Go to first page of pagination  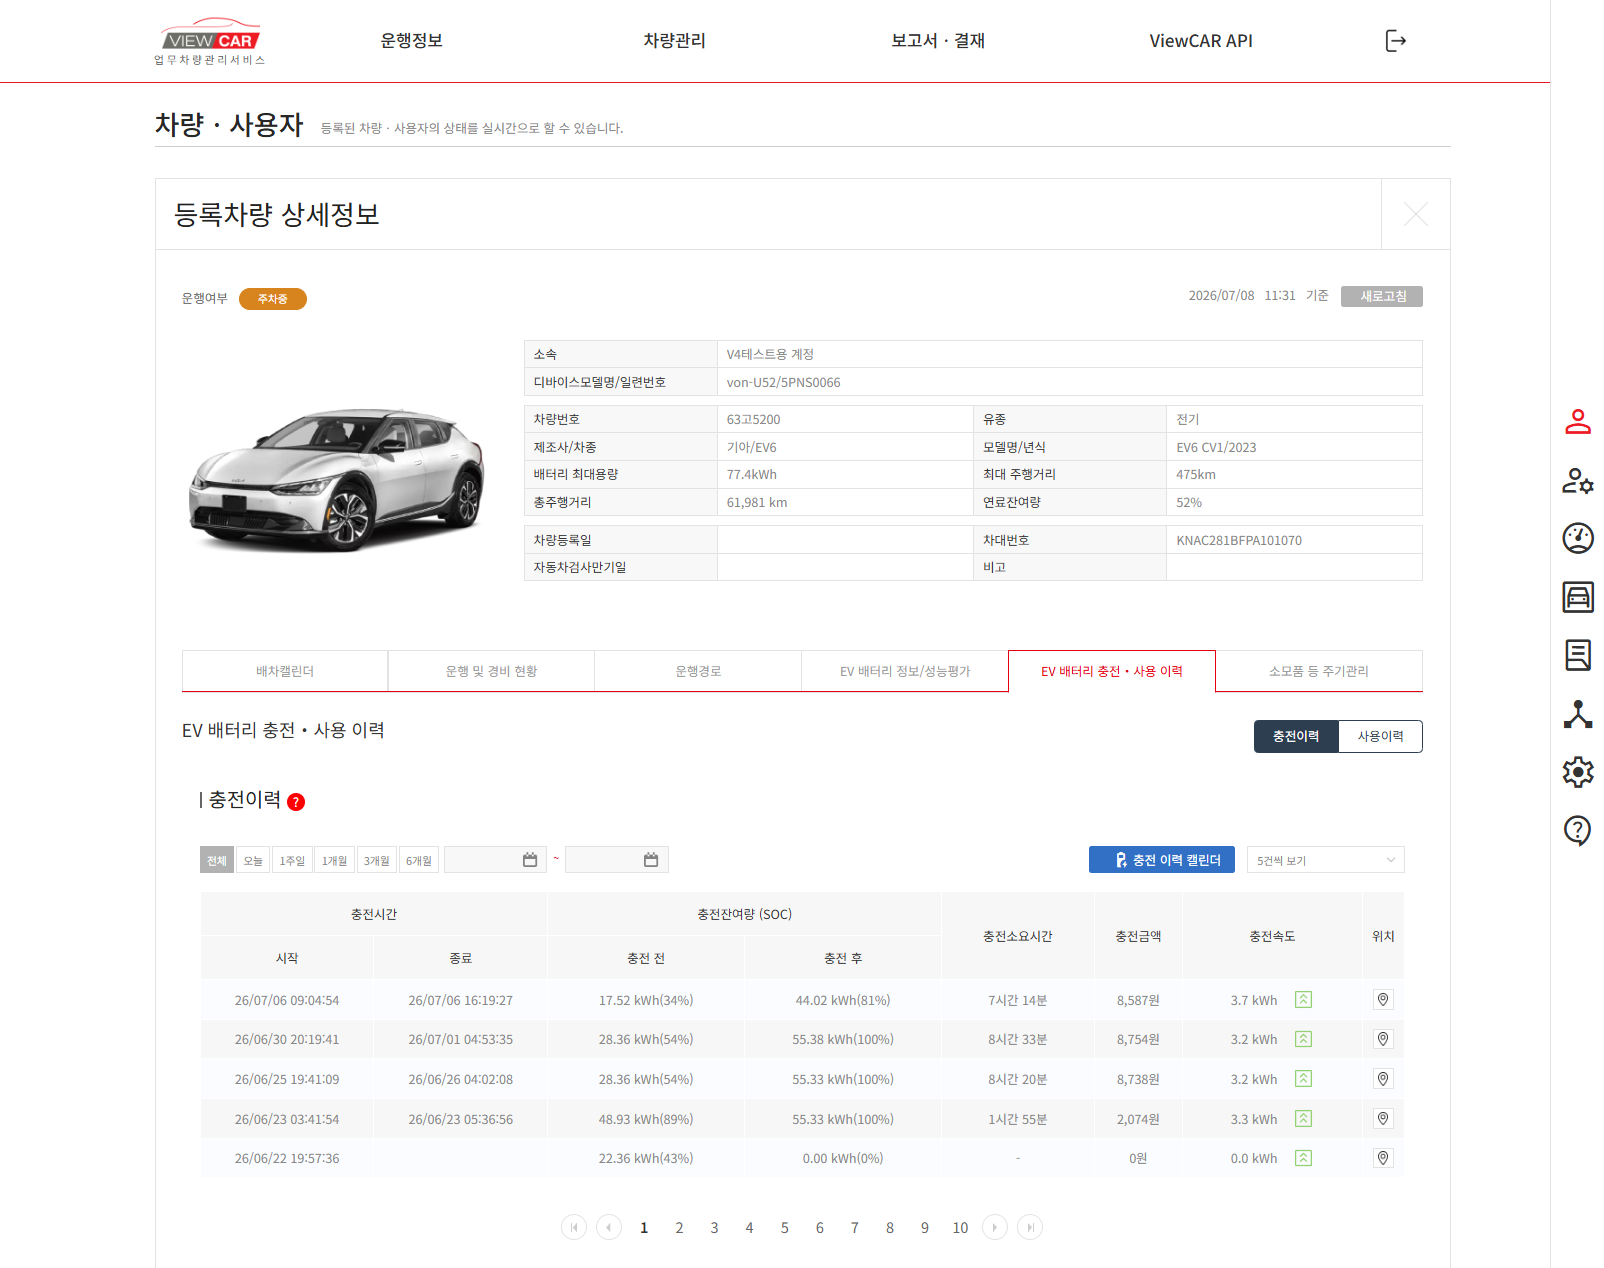click(574, 1227)
